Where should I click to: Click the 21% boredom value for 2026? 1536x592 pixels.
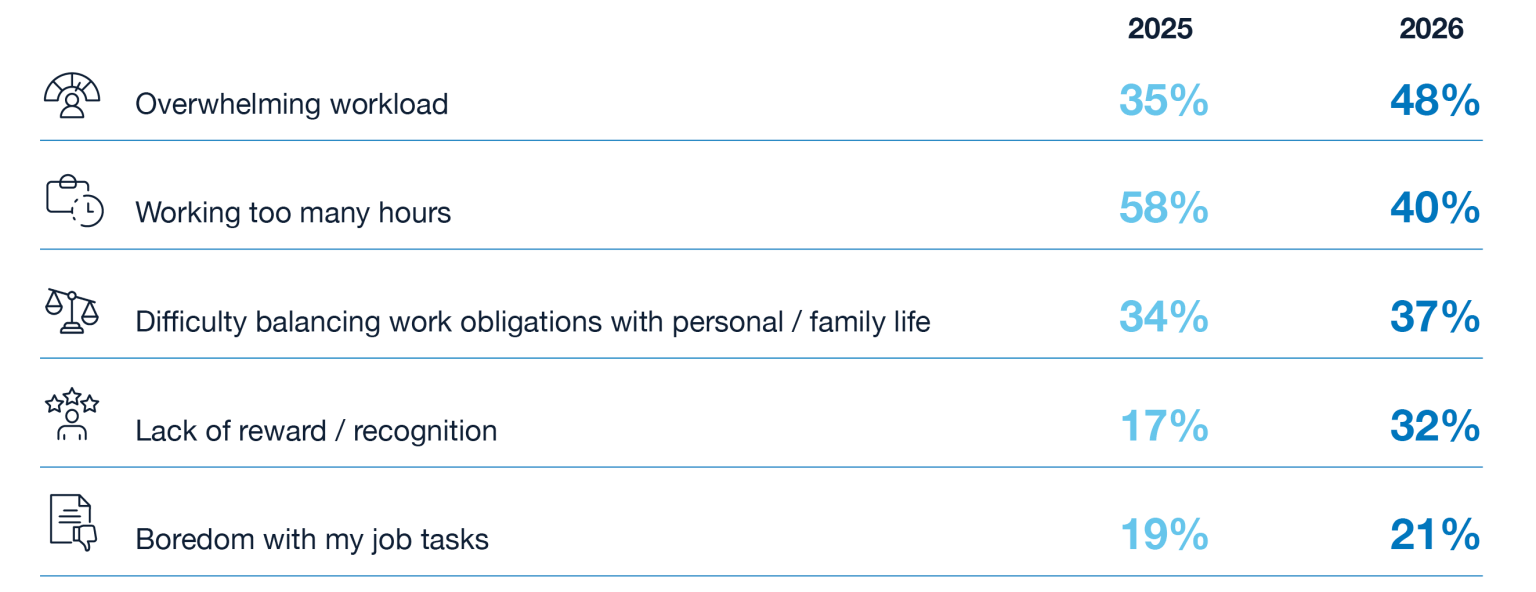pos(1434,536)
